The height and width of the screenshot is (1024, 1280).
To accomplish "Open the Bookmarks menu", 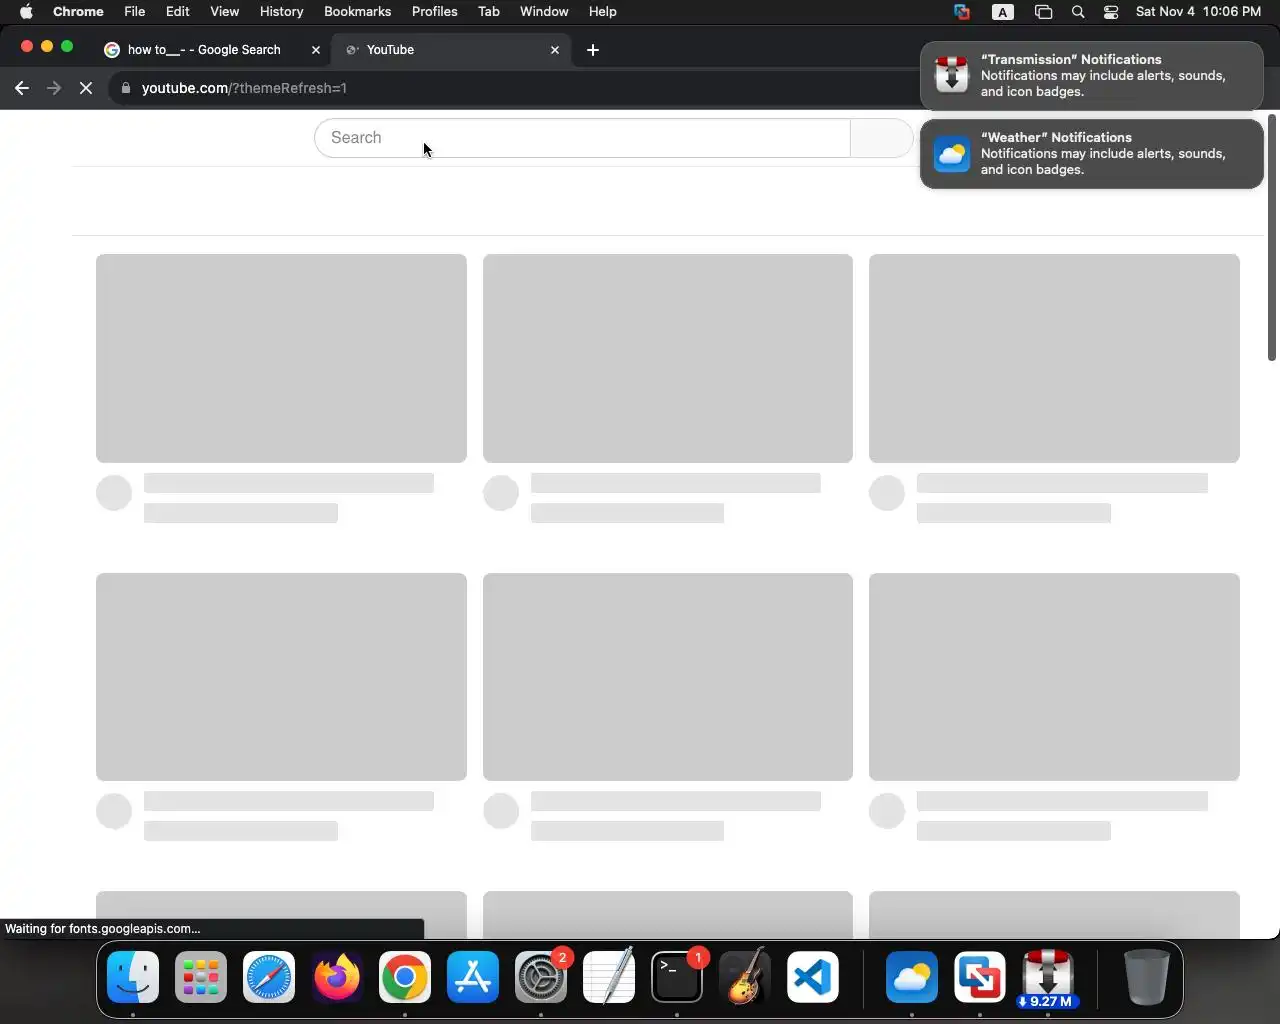I will pyautogui.click(x=358, y=12).
